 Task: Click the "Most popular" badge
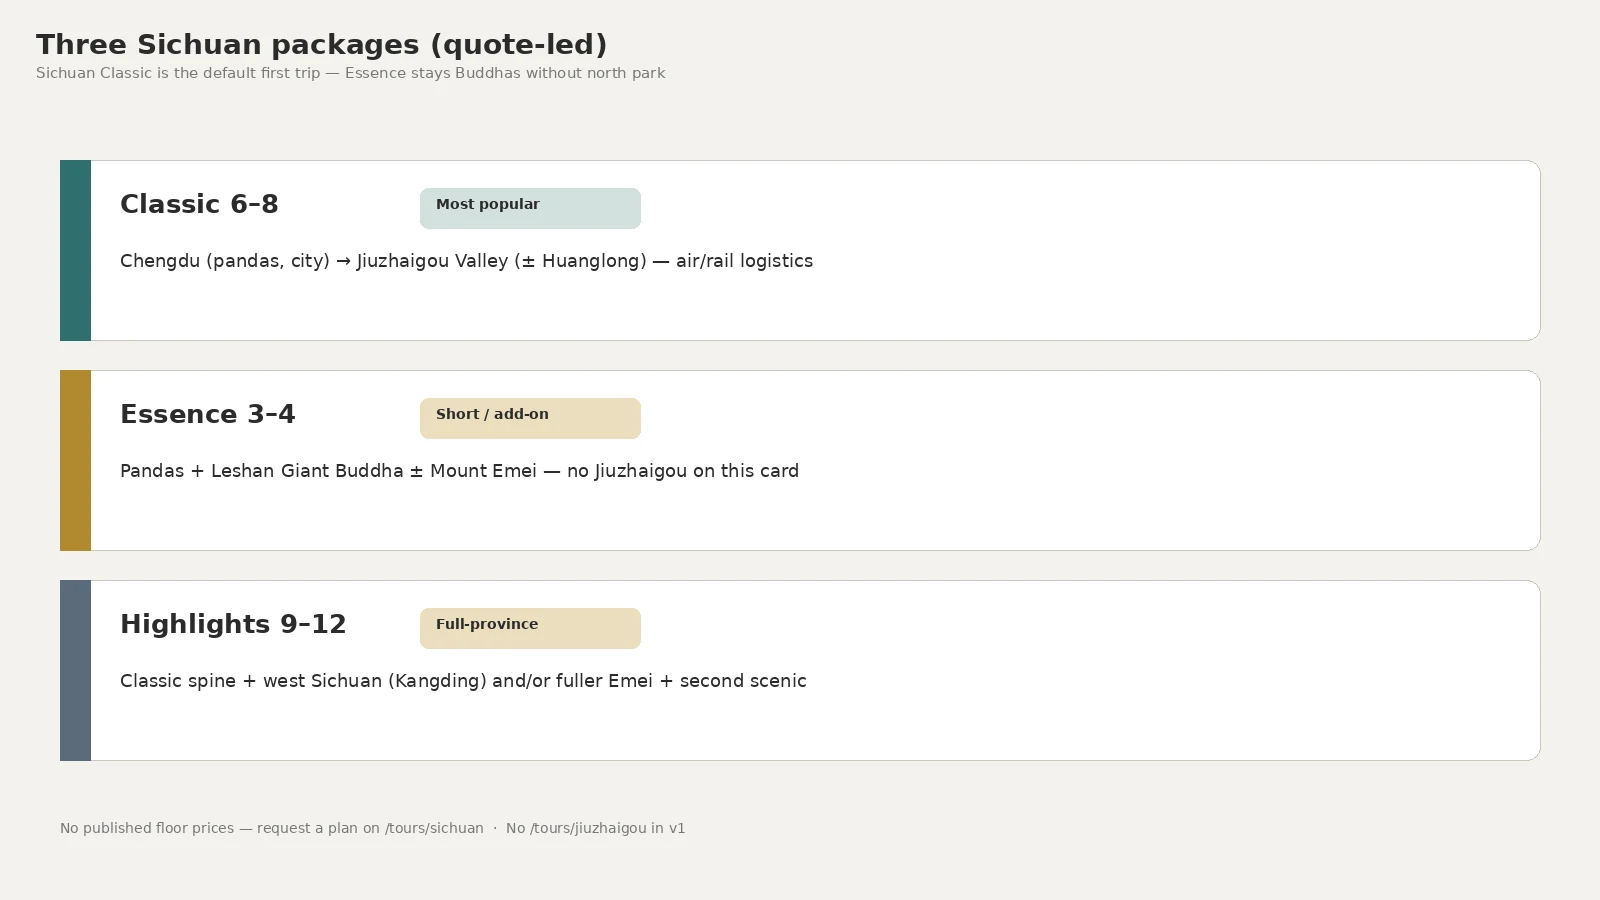pos(530,208)
